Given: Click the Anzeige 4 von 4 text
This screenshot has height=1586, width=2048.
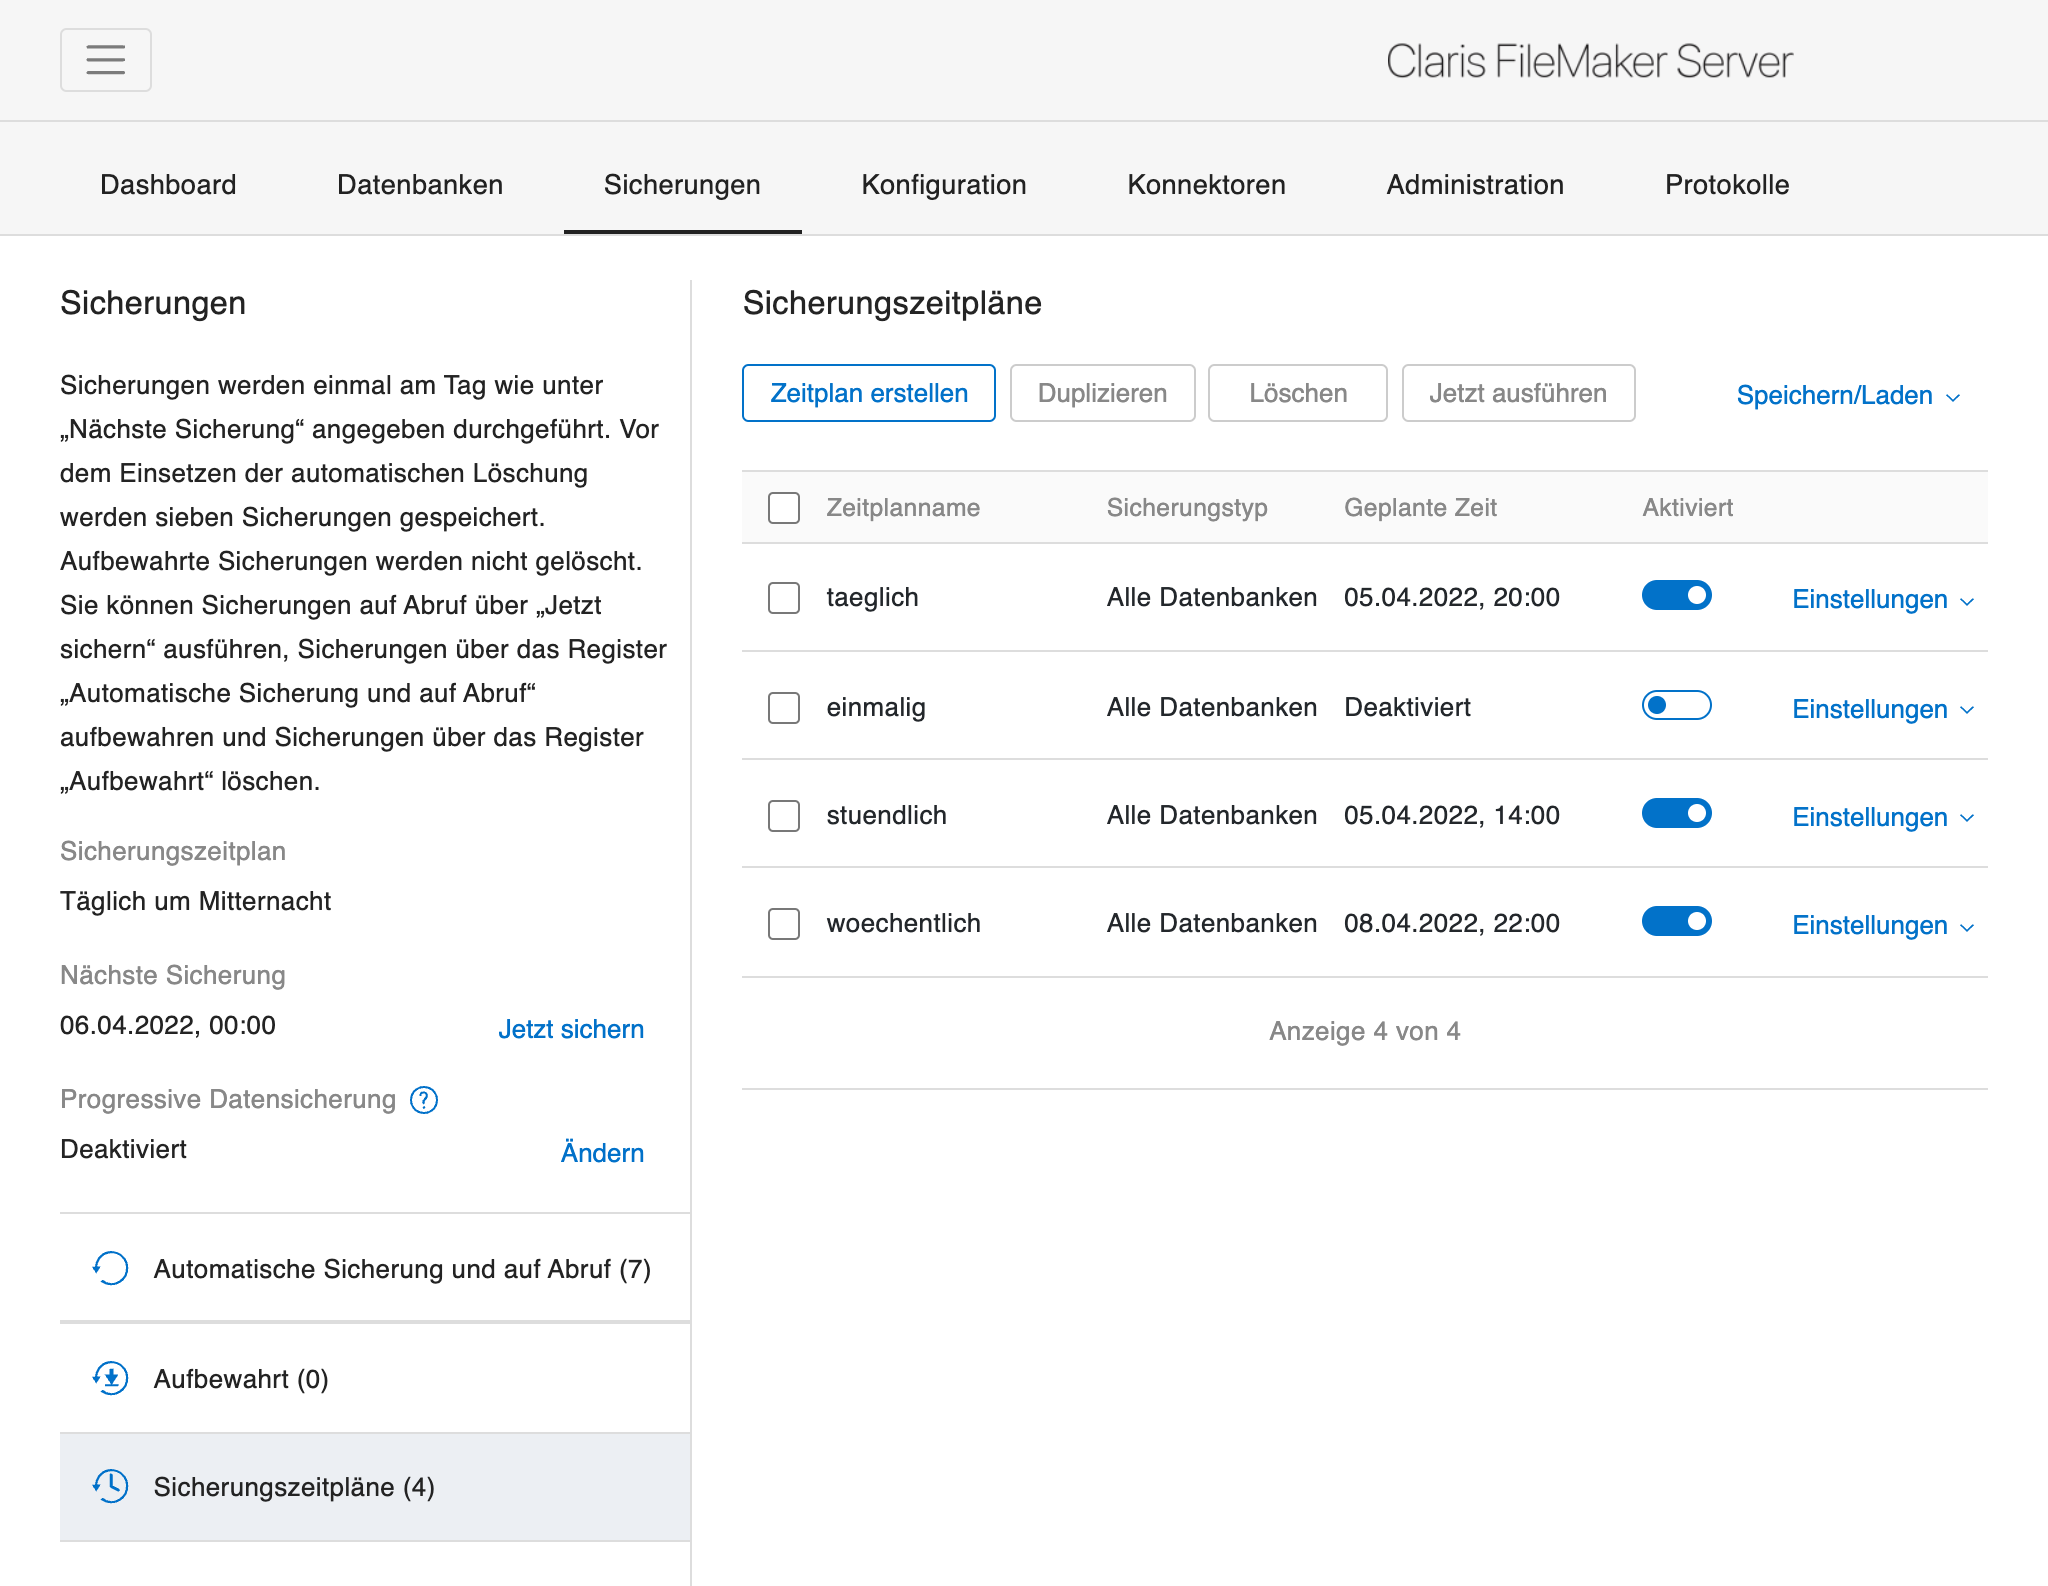Looking at the screenshot, I should (1365, 1032).
